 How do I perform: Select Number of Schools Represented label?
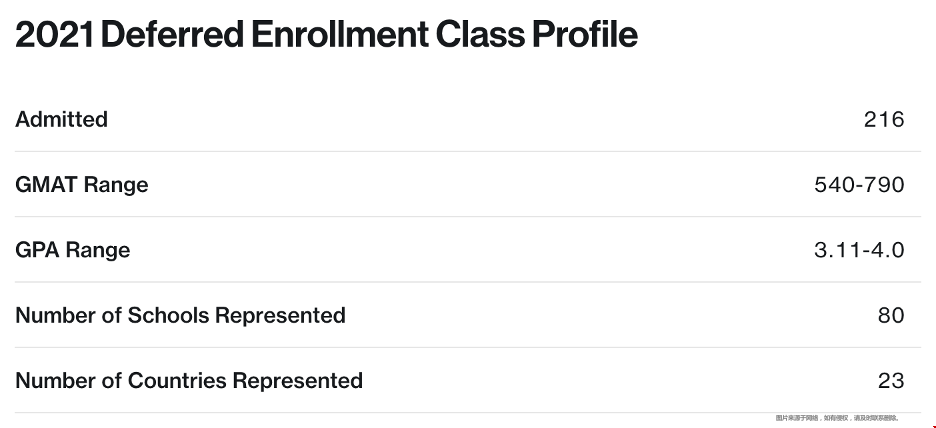click(180, 315)
